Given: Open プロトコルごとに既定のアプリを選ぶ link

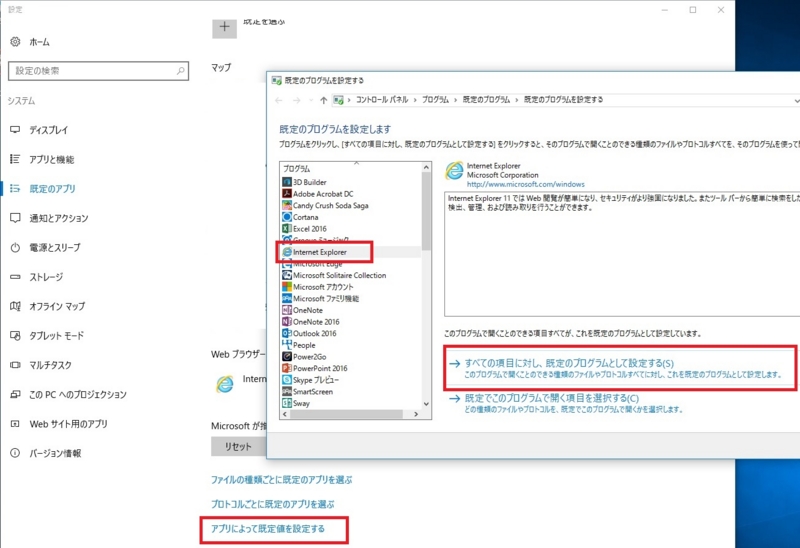Looking at the screenshot, I should pos(273,504).
